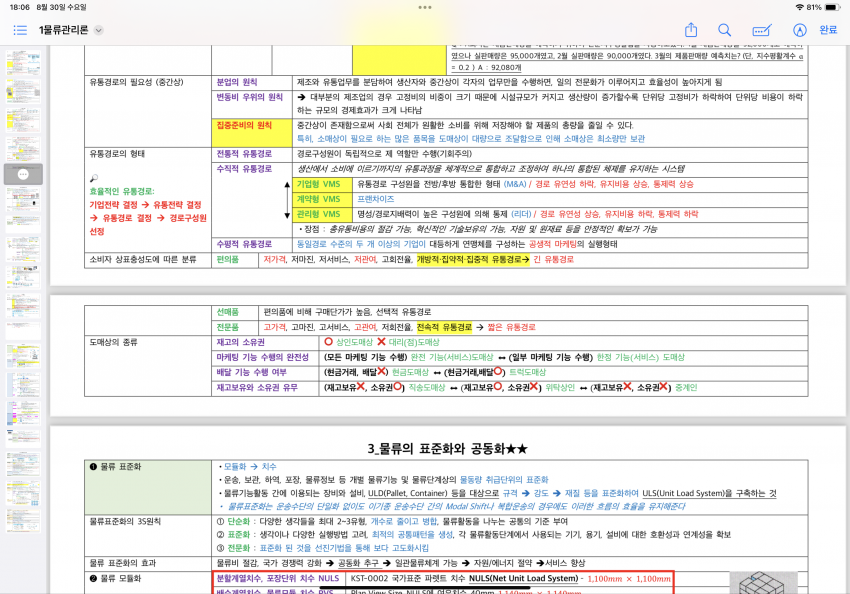850x594 pixels.
Task: Select the row label 유통경로의 필요성 (중간상)
Action: point(137,82)
